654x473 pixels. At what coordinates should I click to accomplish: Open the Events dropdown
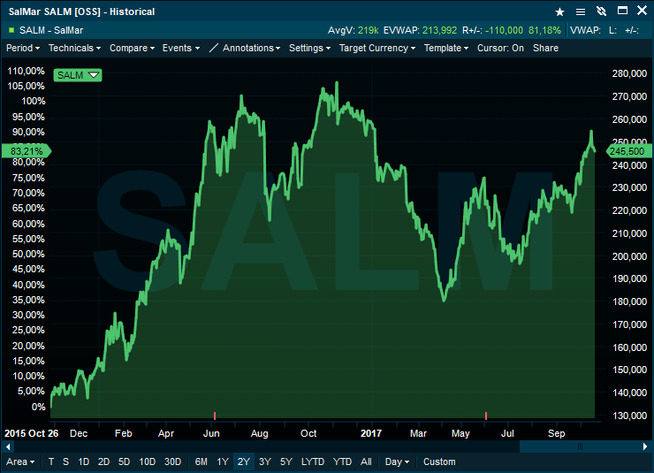coord(181,48)
